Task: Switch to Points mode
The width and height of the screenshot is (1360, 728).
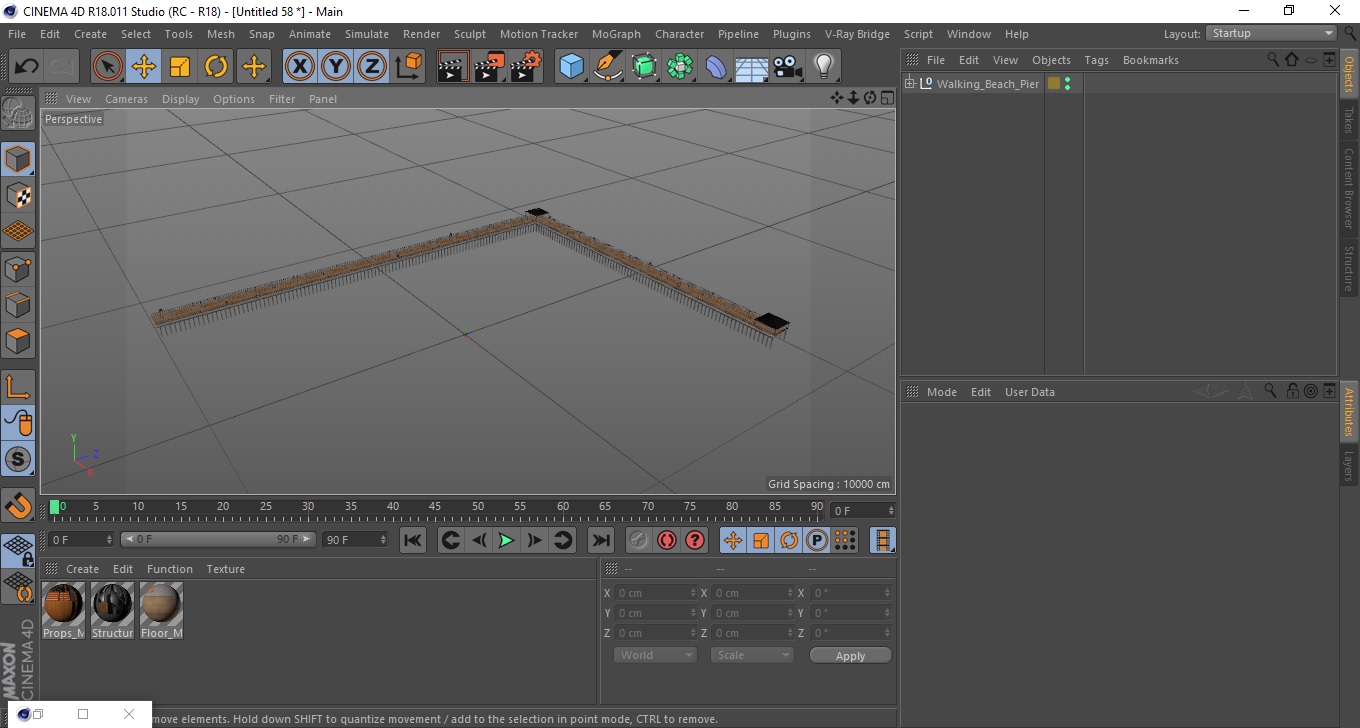Action: pyautogui.click(x=18, y=268)
